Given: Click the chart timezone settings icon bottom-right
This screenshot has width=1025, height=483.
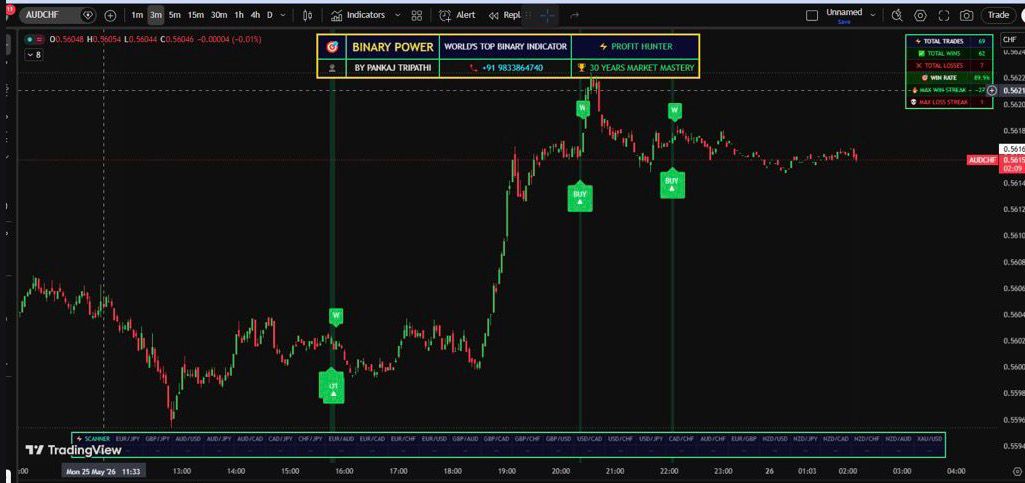Looking at the screenshot, I should coord(1016,471).
